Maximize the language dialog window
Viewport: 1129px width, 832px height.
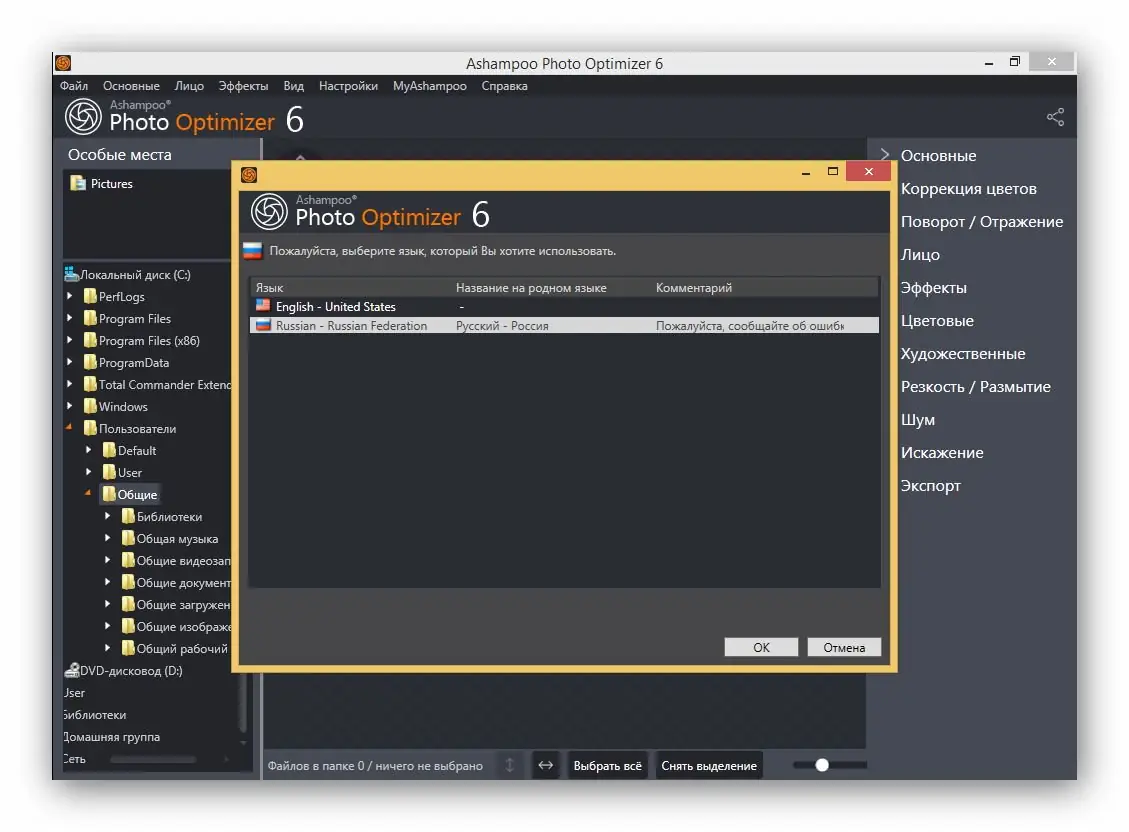(832, 171)
